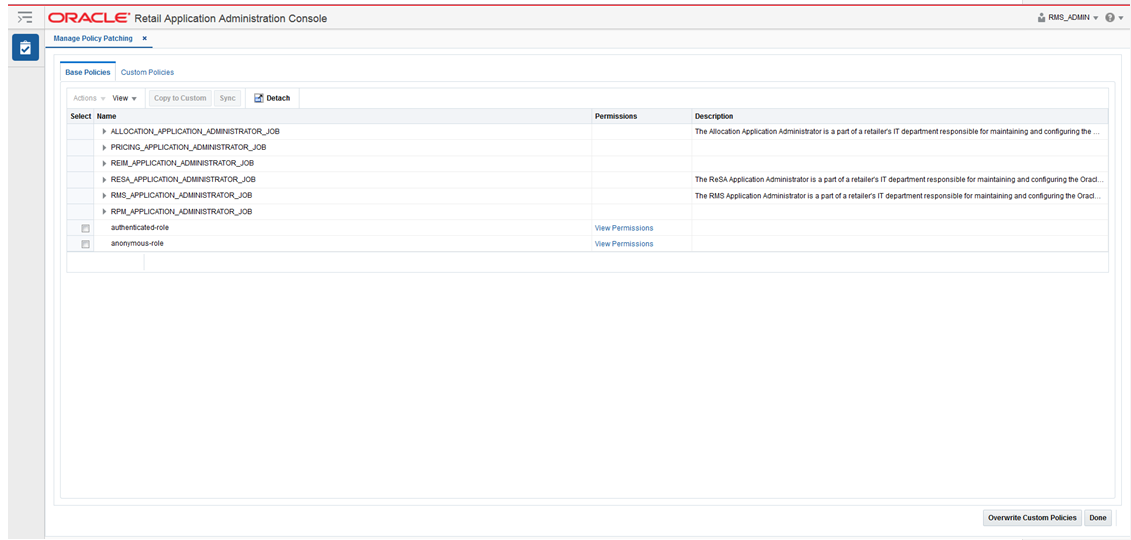Select the authenticated-role name text
Viewport: 1131px width, 540px height.
pyautogui.click(x=140, y=227)
